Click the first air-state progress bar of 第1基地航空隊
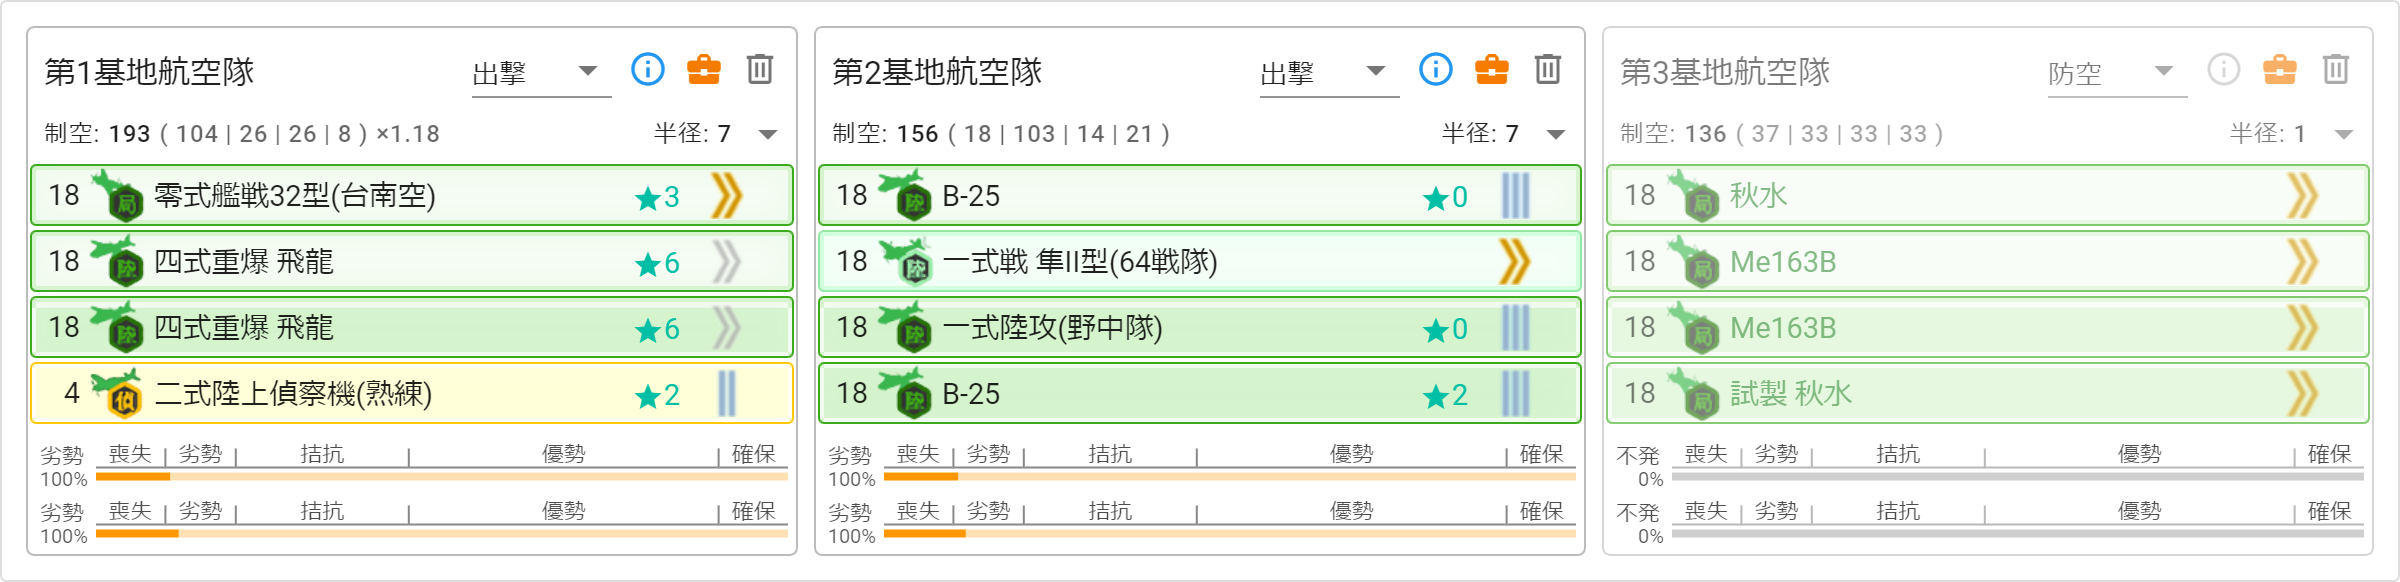This screenshot has width=2400, height=582. [x=442, y=477]
